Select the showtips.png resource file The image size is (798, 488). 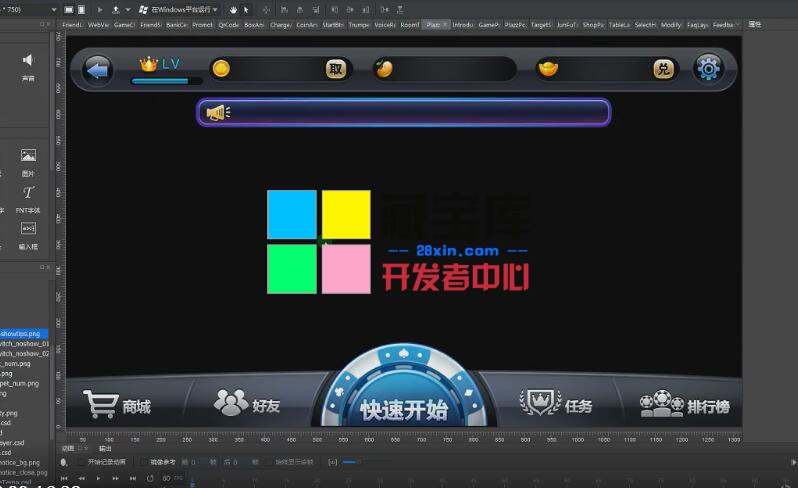click(24, 334)
